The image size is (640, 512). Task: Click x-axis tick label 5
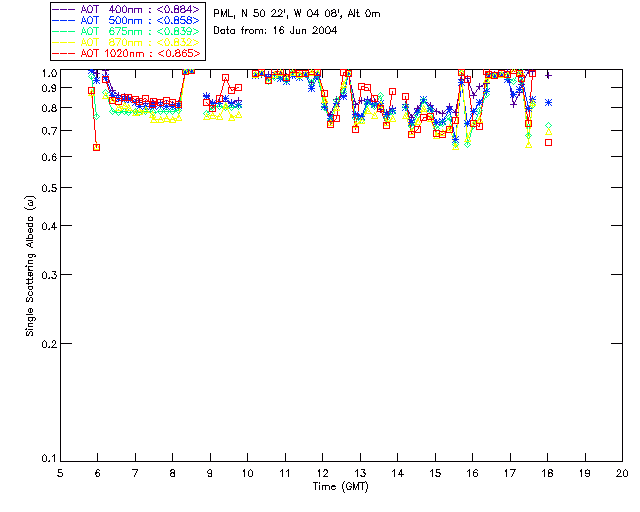coord(60,472)
